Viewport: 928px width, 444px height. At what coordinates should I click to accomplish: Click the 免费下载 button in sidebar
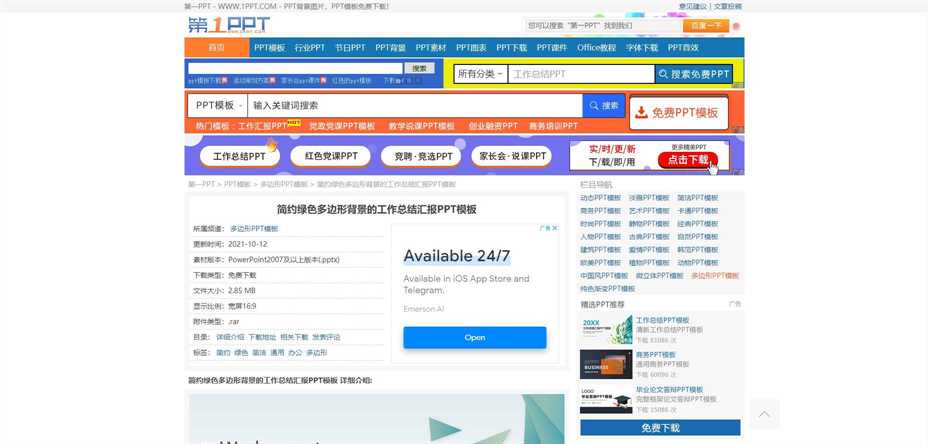point(660,428)
